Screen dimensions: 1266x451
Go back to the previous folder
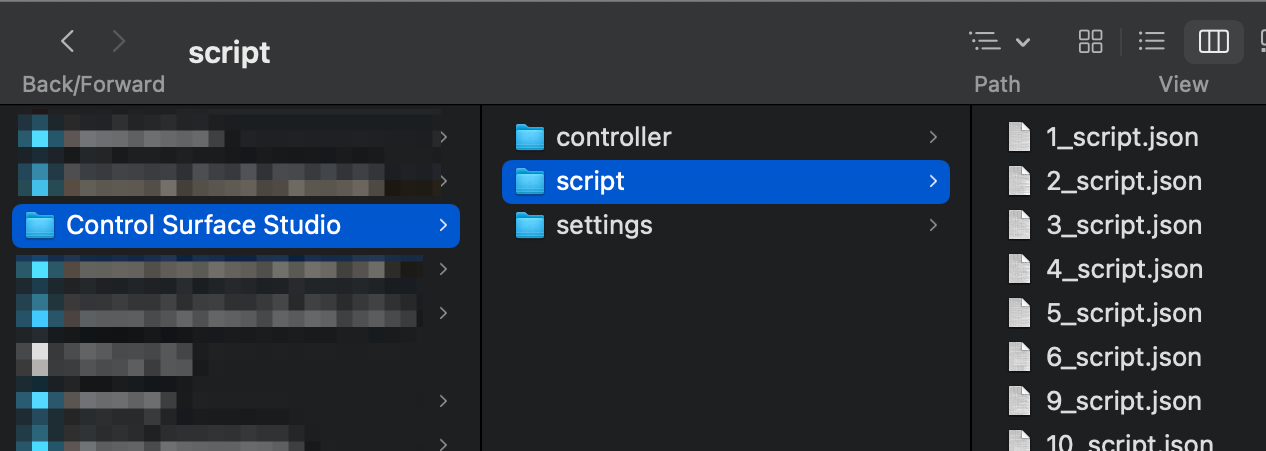point(68,41)
